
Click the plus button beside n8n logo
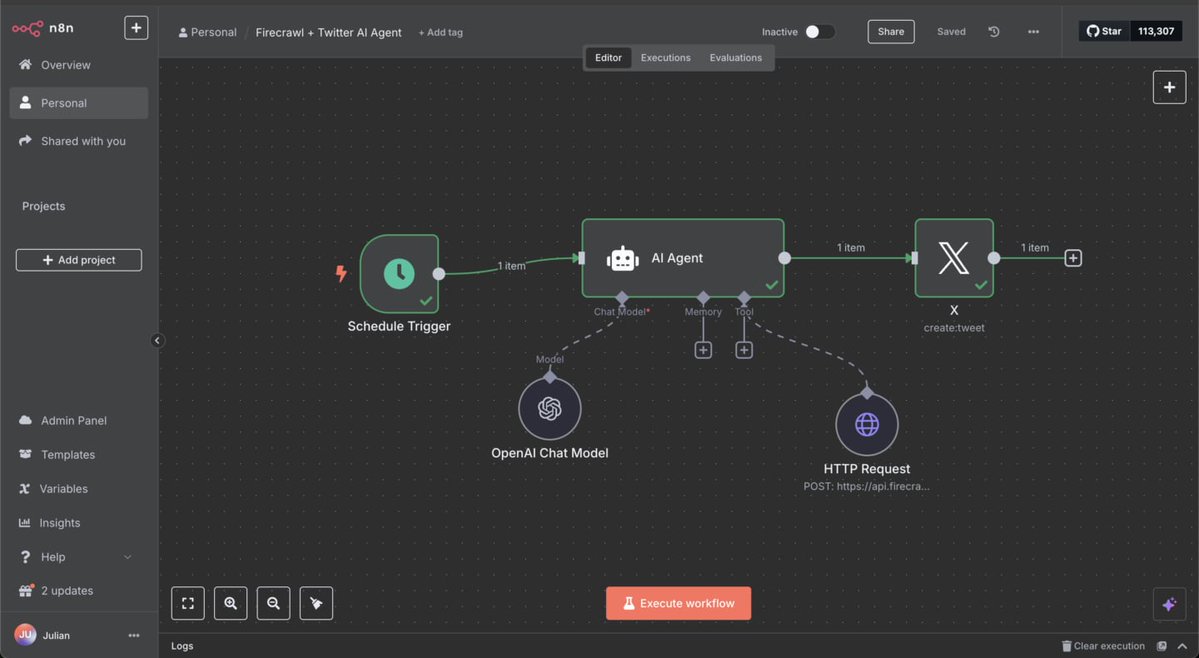(136, 28)
